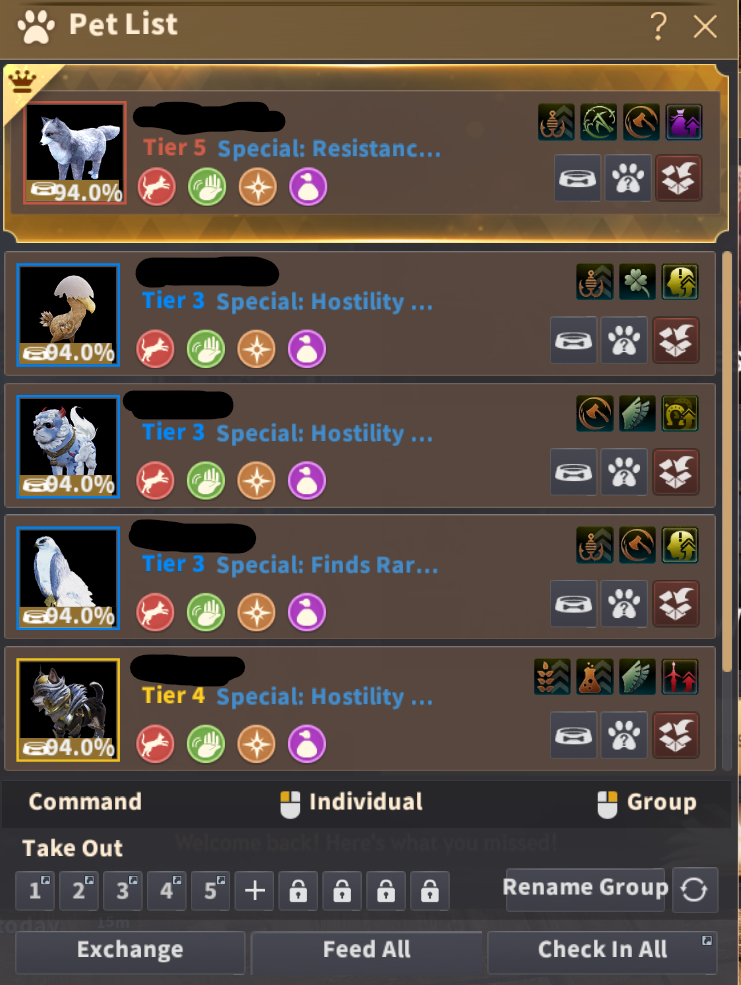Select the purple bag skill icon on the Tier 5 pet
The width and height of the screenshot is (741, 985).
click(x=684, y=122)
